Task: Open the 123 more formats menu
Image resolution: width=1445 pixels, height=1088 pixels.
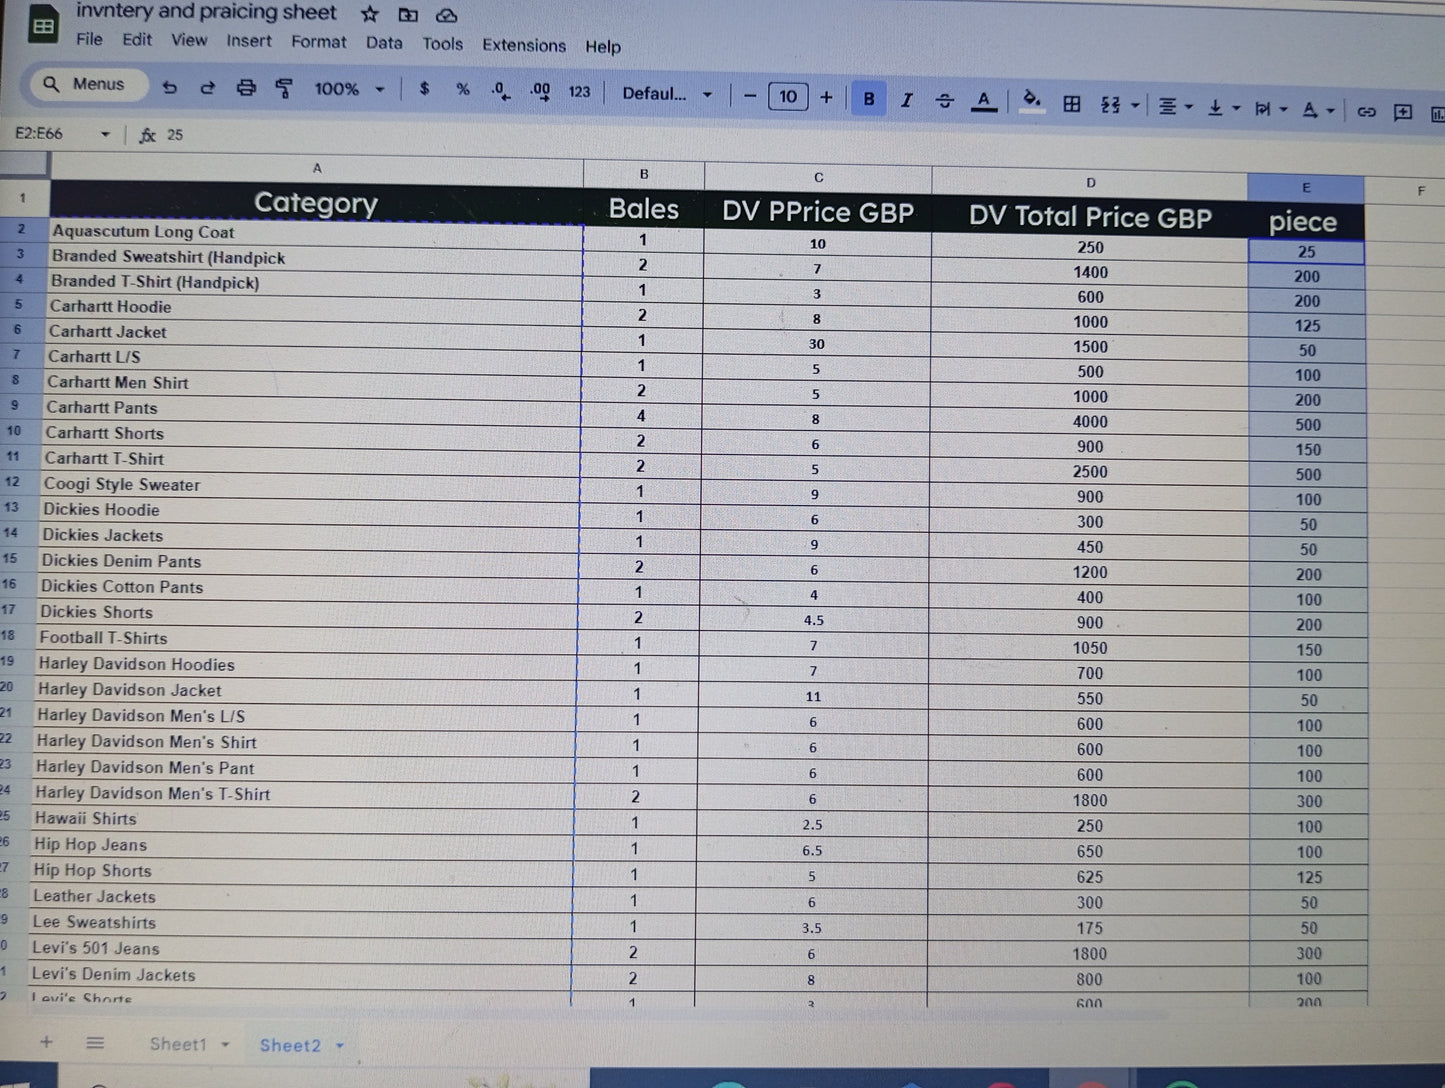Action: pos(579,92)
